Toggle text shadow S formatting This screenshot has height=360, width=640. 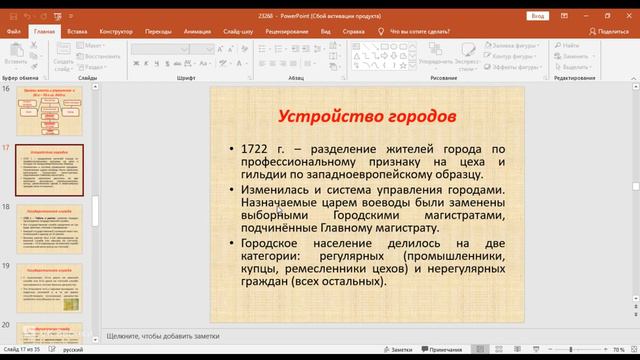[167, 63]
